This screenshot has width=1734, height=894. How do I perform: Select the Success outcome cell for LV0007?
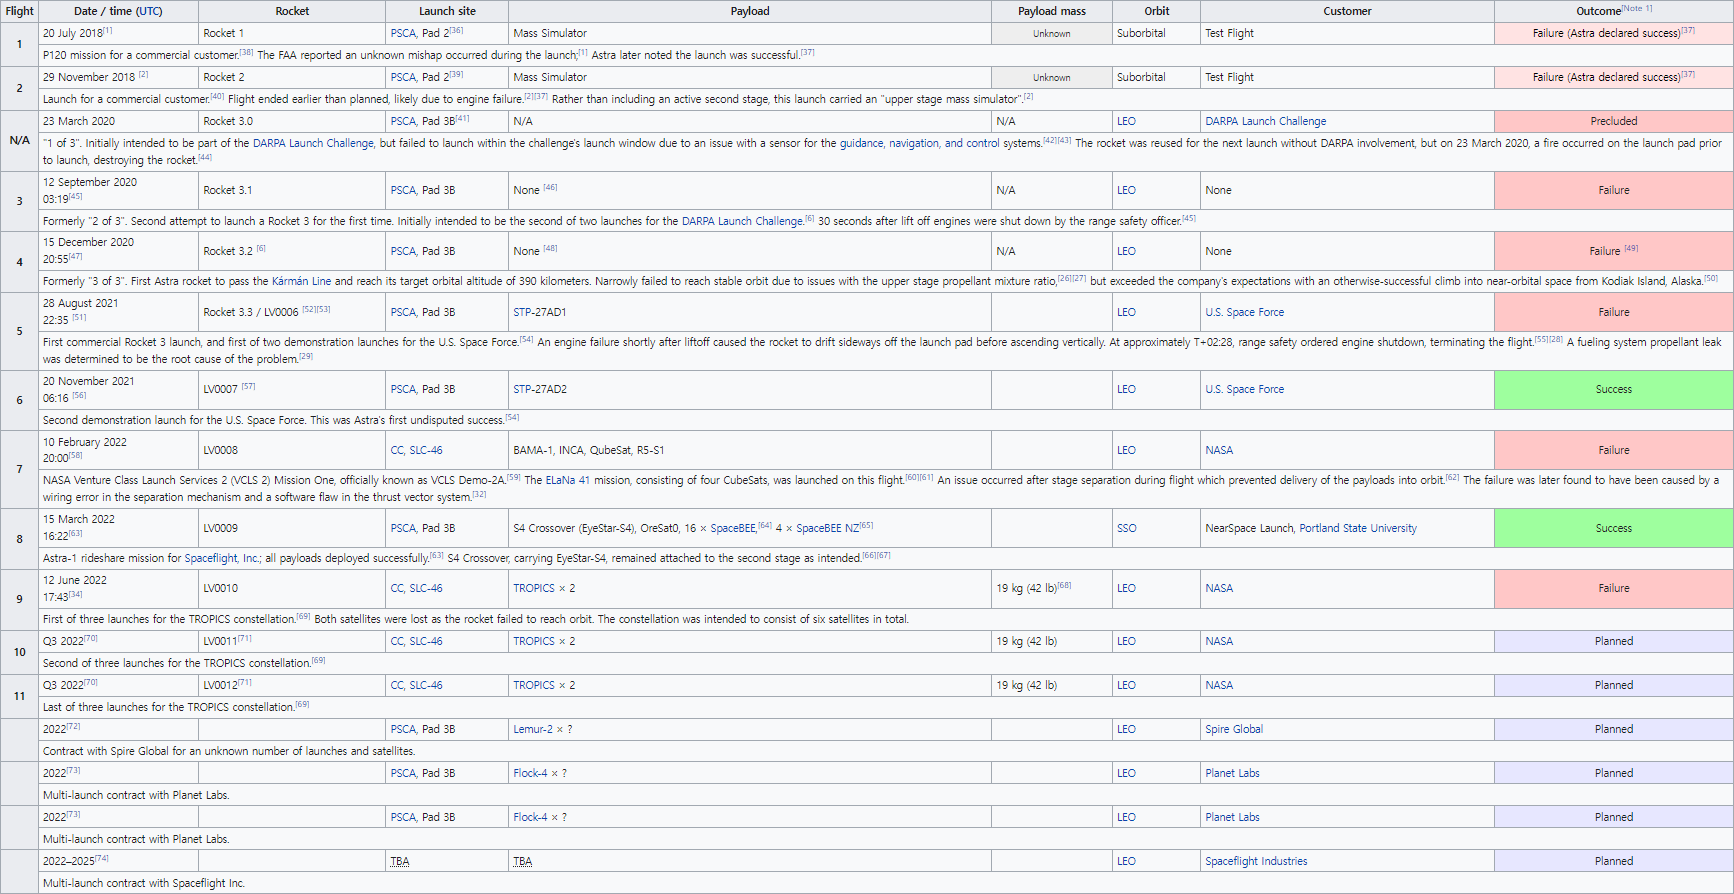tap(1614, 390)
